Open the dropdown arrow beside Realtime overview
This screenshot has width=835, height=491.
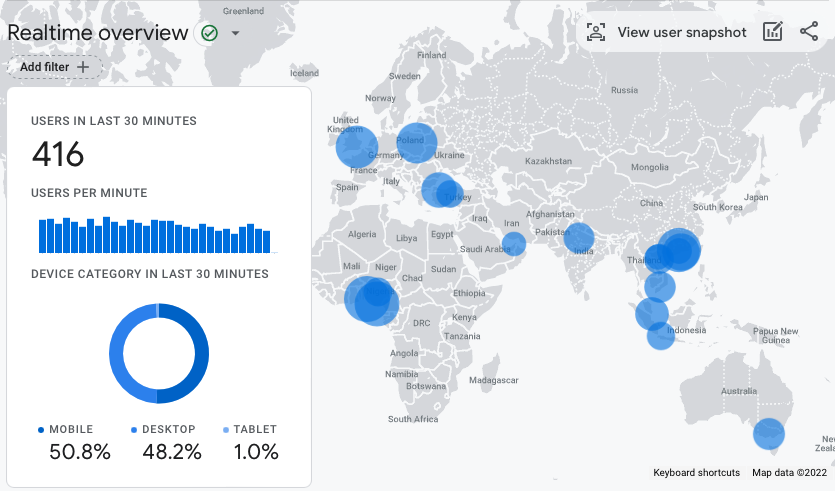pos(235,33)
